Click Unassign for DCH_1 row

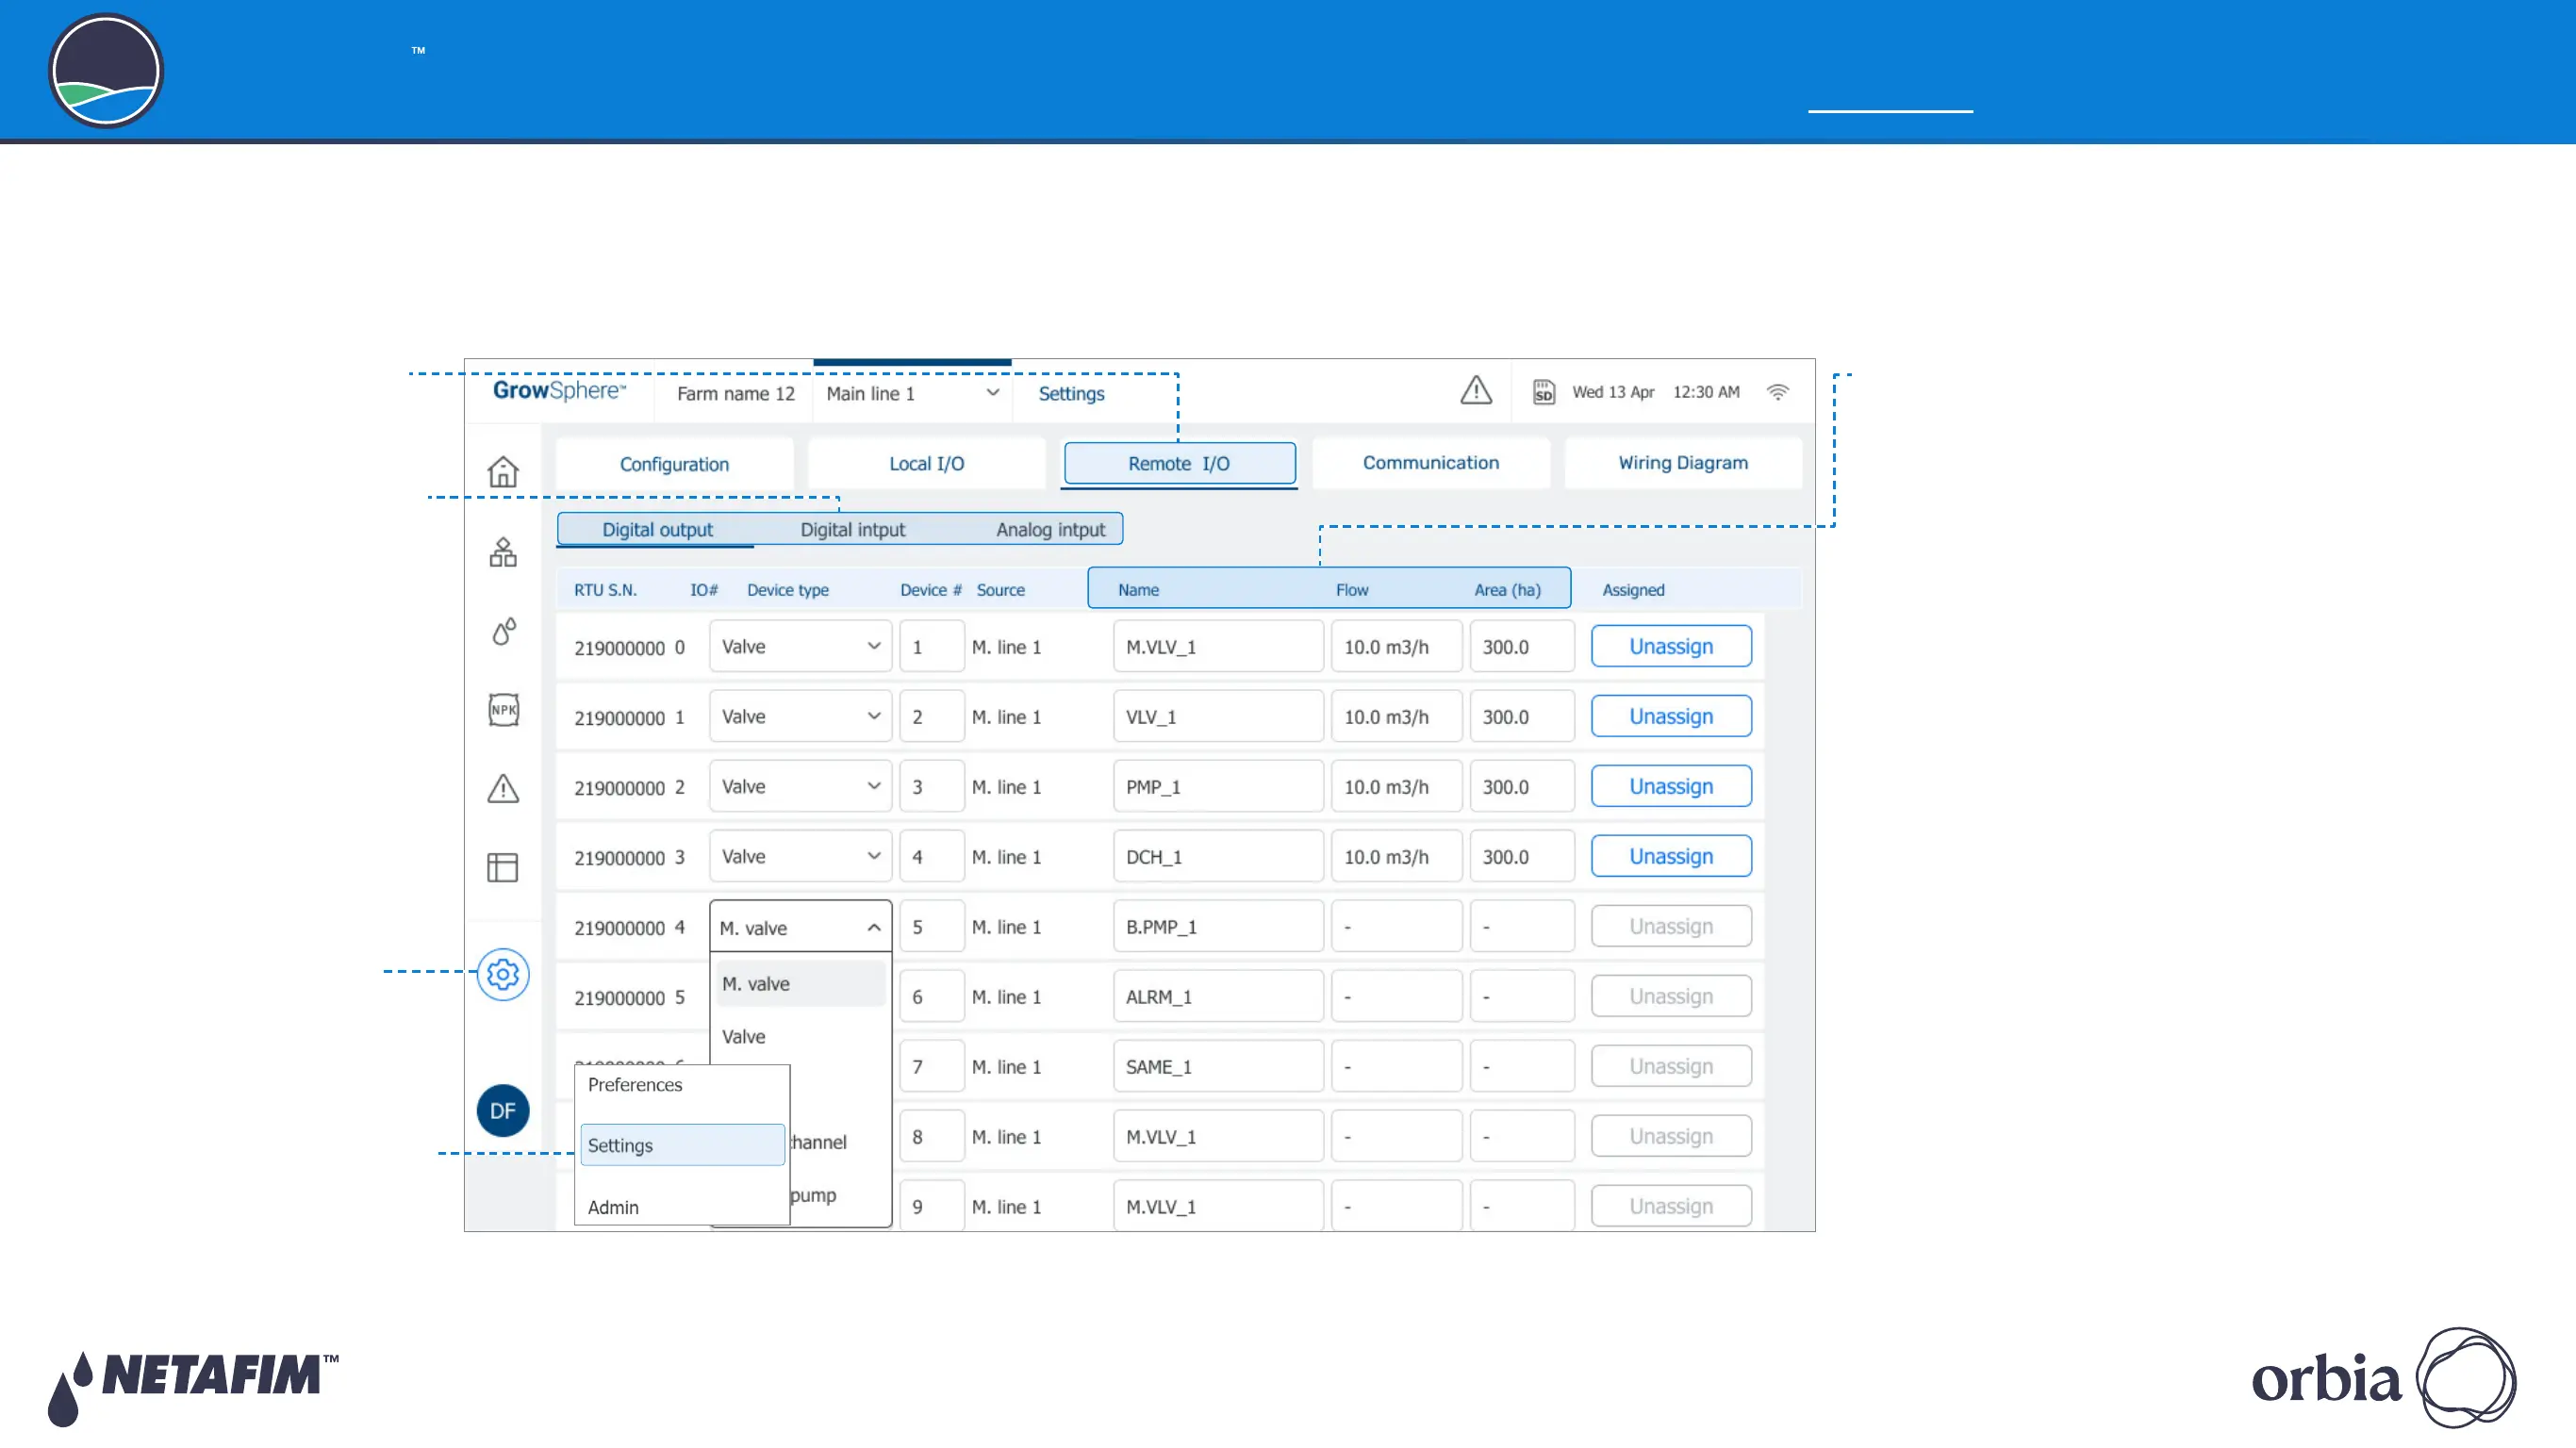(1671, 856)
